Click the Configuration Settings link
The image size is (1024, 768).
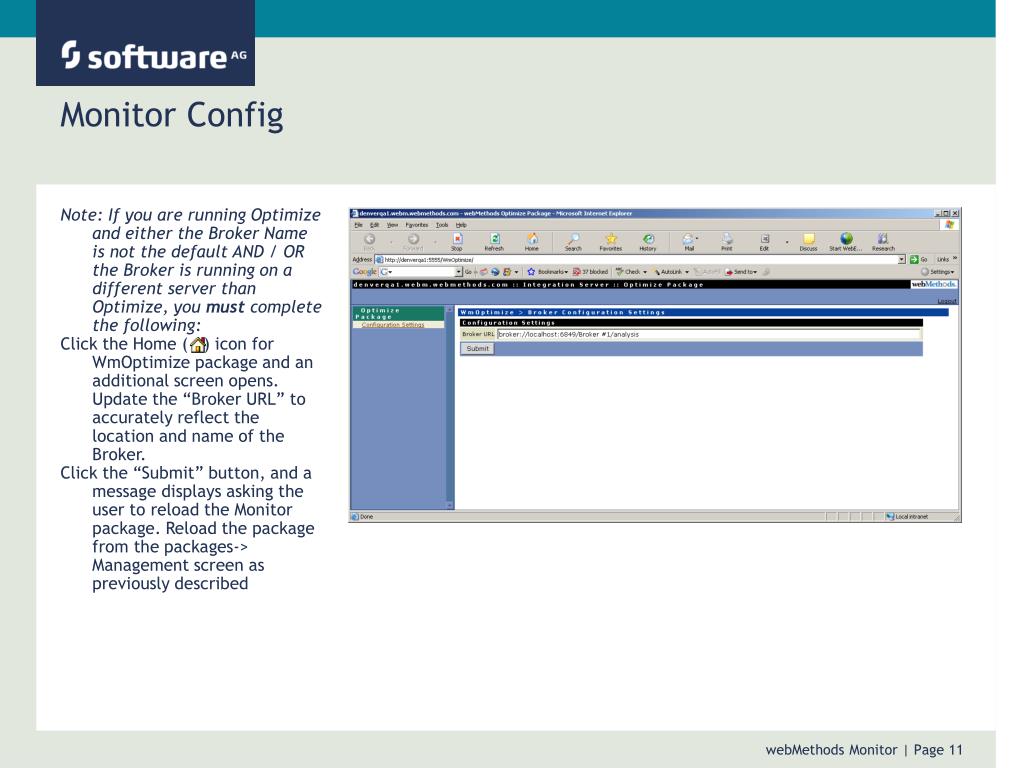(x=393, y=325)
